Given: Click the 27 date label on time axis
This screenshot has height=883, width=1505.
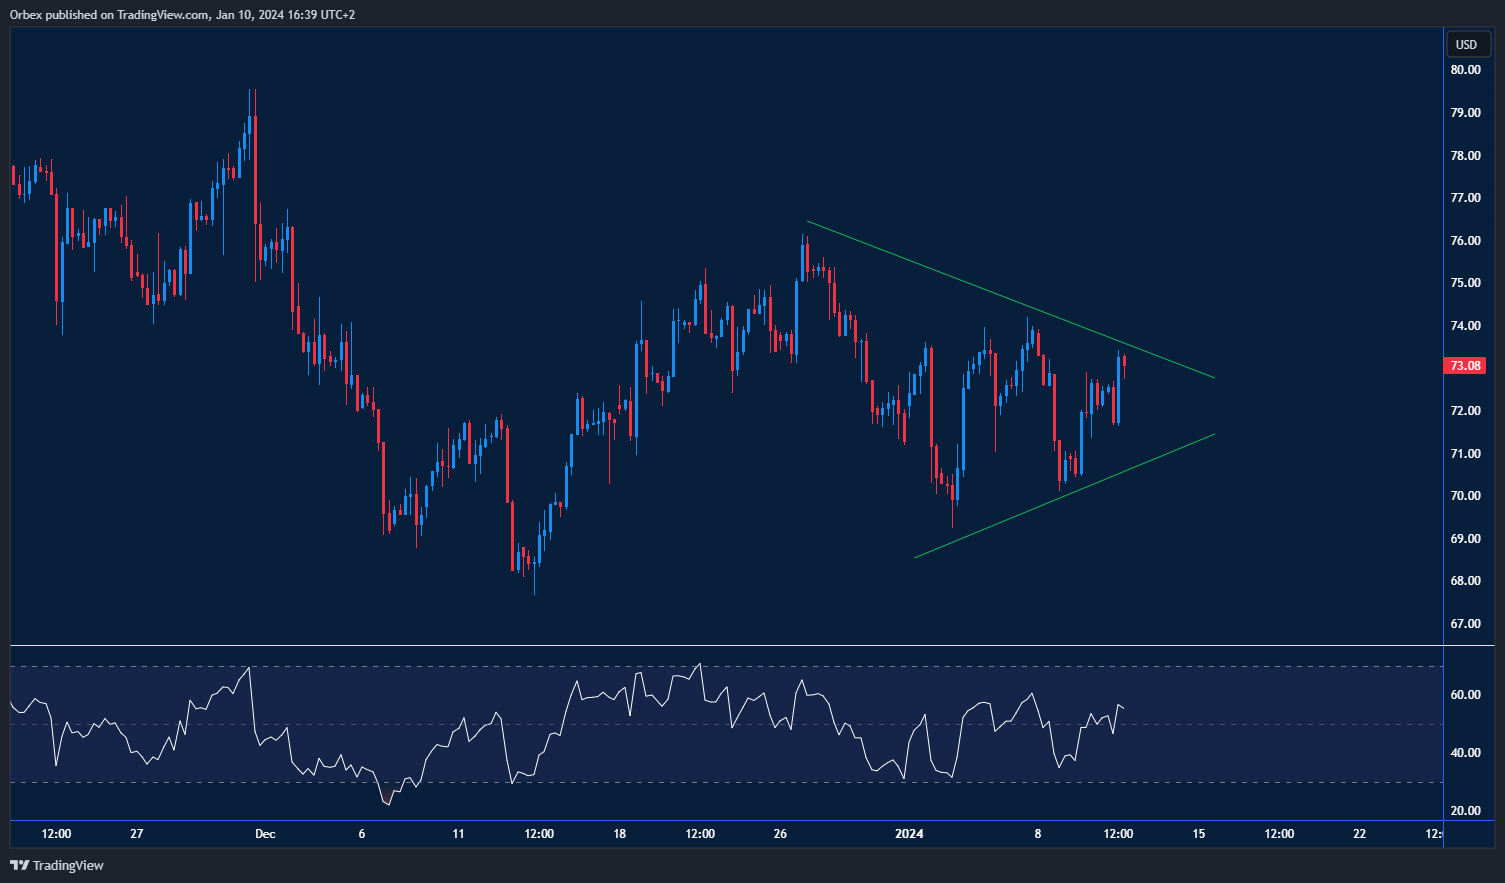Looking at the screenshot, I should pyautogui.click(x=137, y=834).
